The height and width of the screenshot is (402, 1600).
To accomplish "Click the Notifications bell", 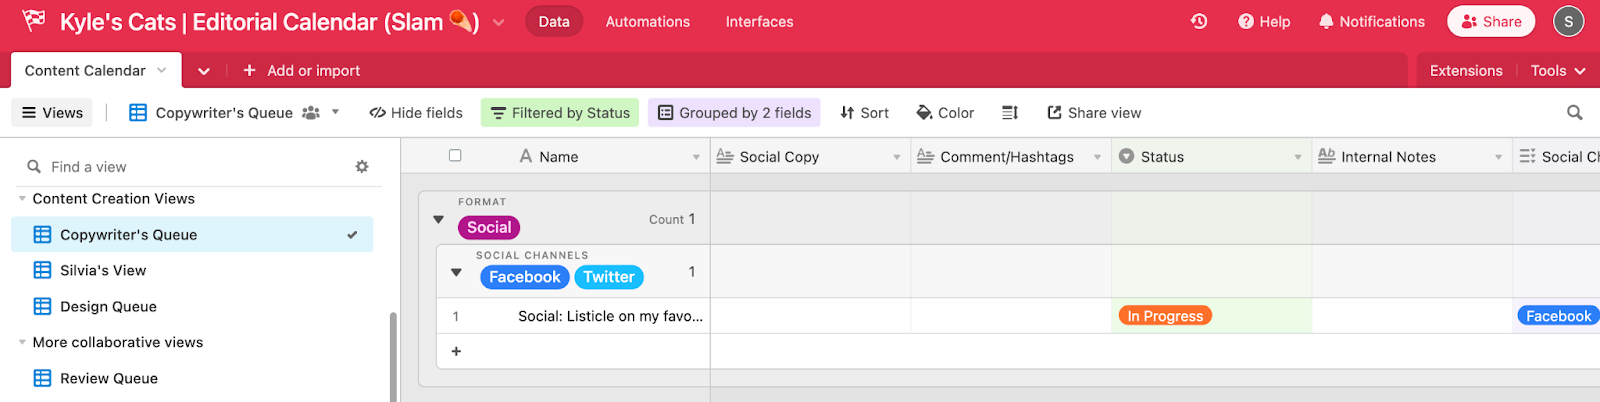I will point(1371,21).
